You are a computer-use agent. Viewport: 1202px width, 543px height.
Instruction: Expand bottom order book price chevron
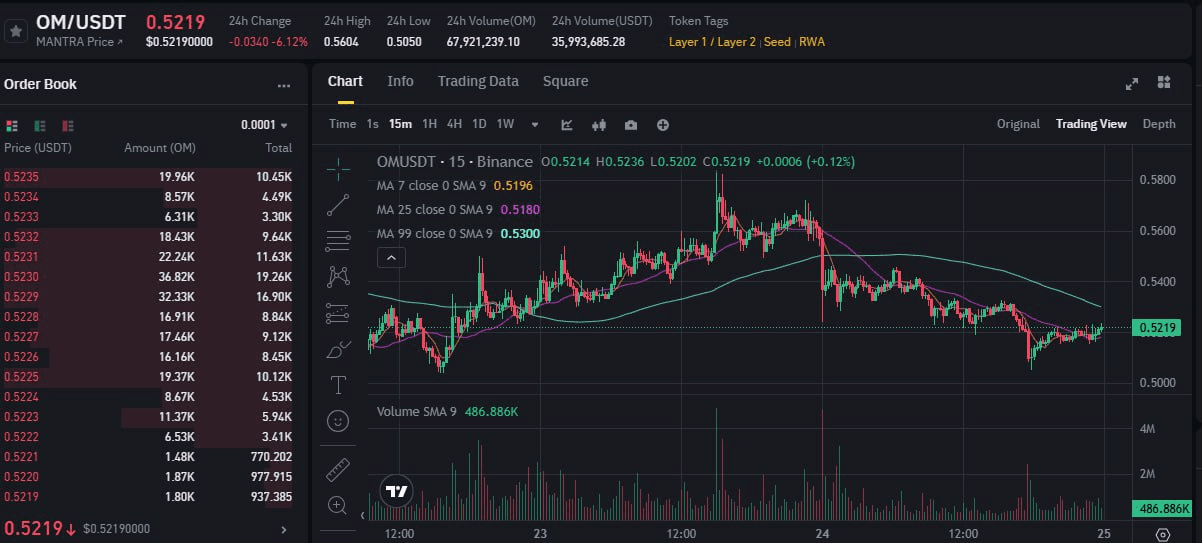[x=283, y=529]
